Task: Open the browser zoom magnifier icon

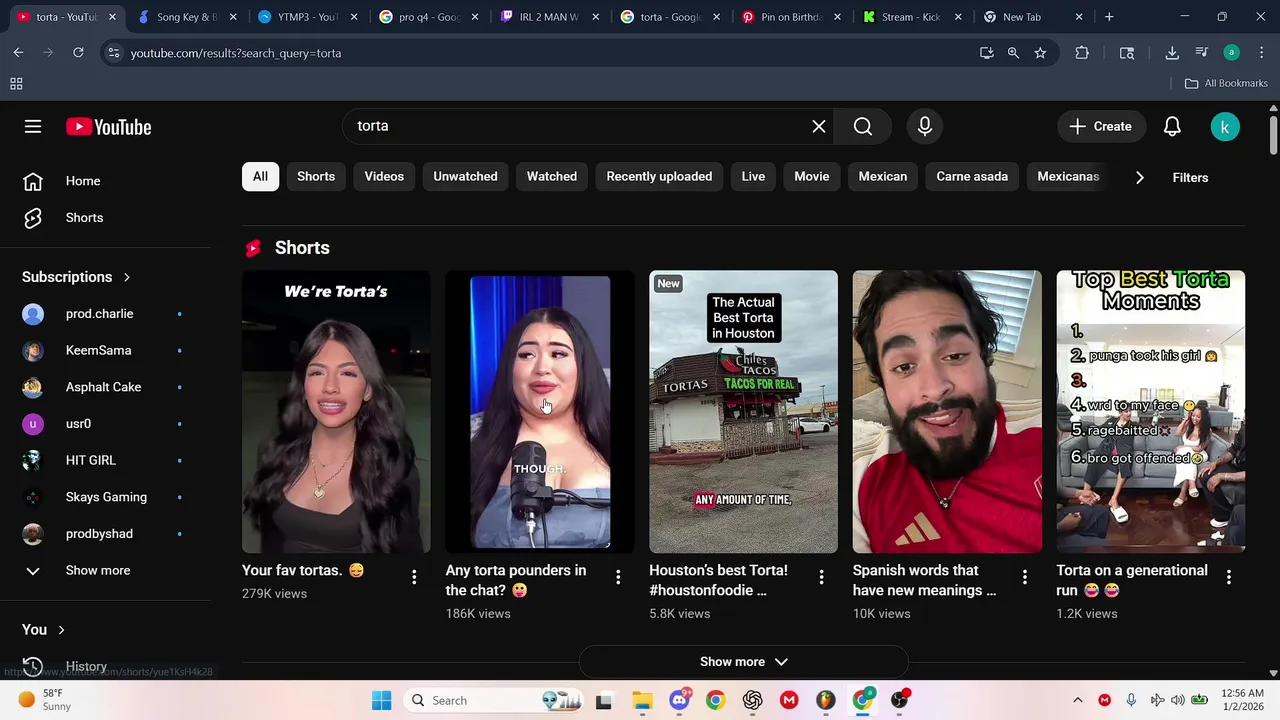Action: pos(1013,53)
